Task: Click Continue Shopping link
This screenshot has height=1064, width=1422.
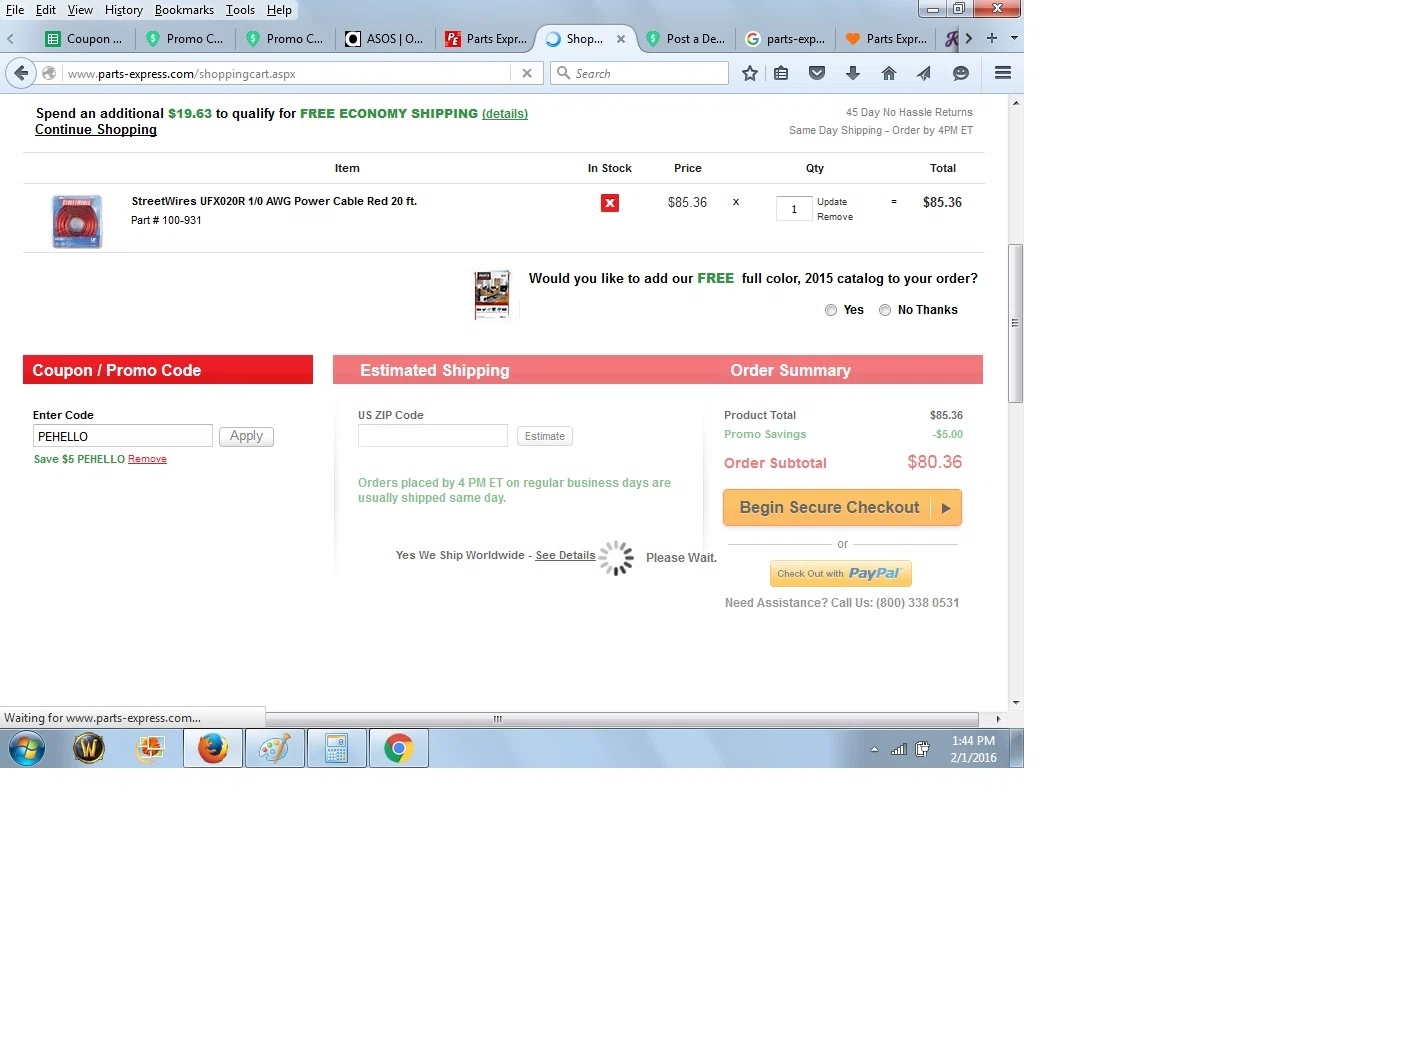Action: pos(96,130)
